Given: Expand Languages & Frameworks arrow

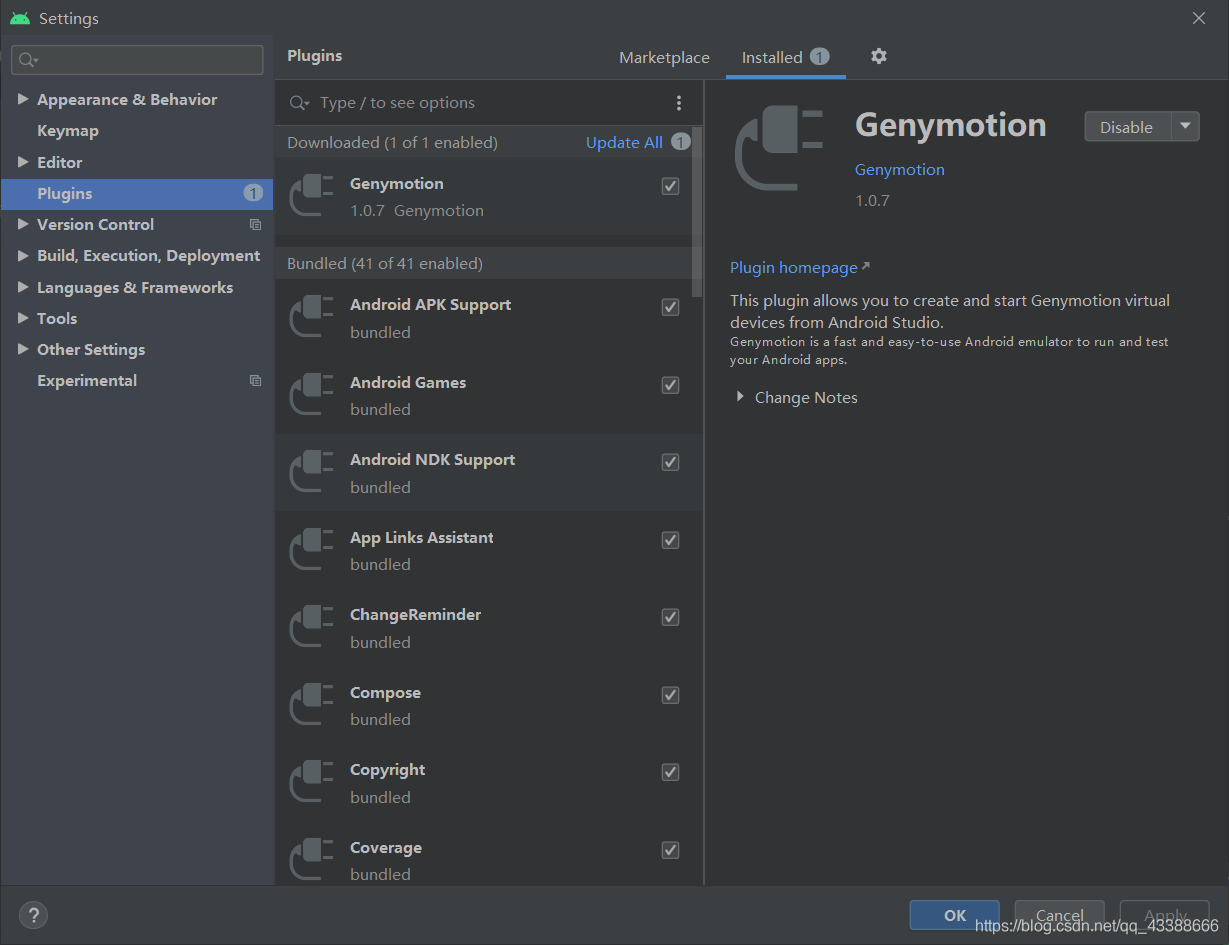Looking at the screenshot, I should tap(23, 287).
